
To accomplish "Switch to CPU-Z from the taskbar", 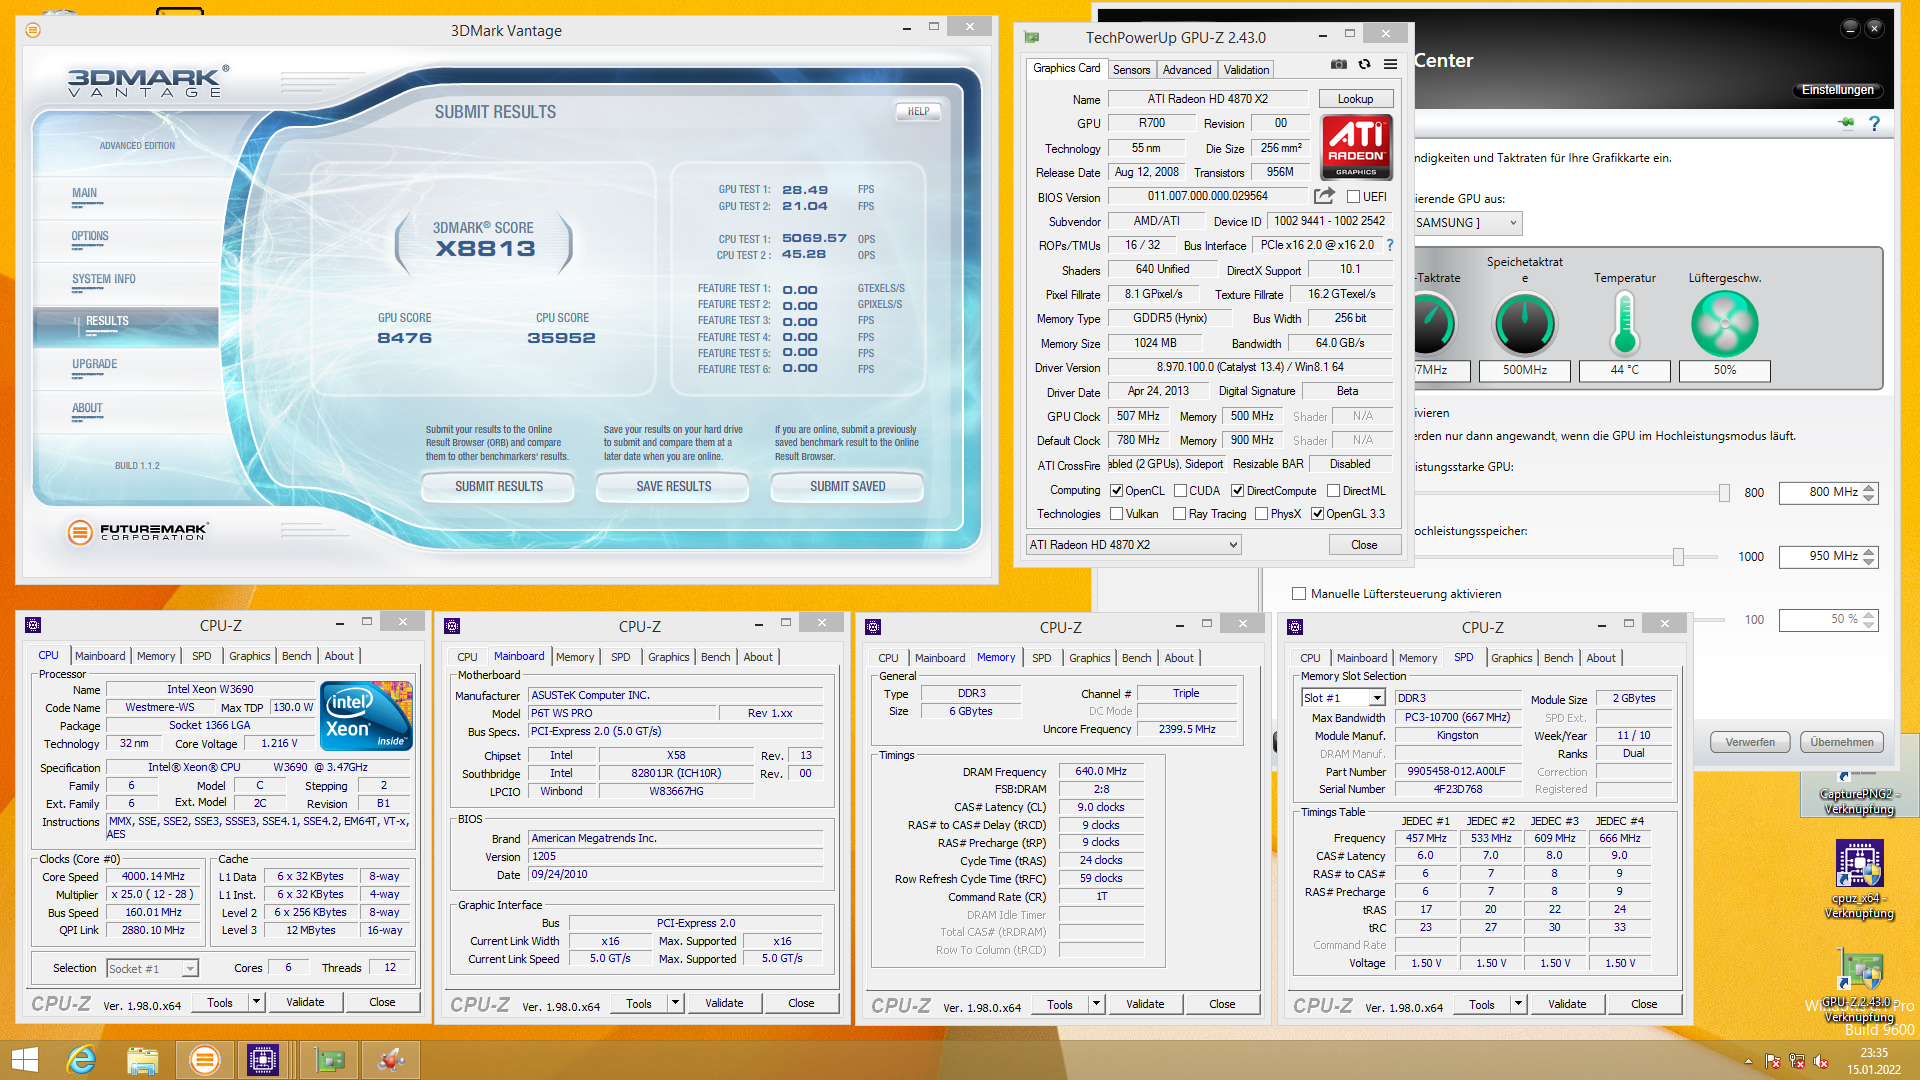I will click(263, 1060).
